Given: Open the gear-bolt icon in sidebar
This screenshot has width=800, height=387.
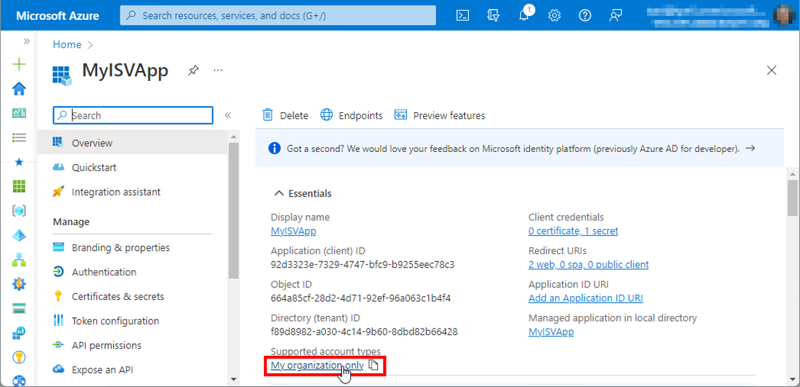Looking at the screenshot, I should [x=19, y=284].
